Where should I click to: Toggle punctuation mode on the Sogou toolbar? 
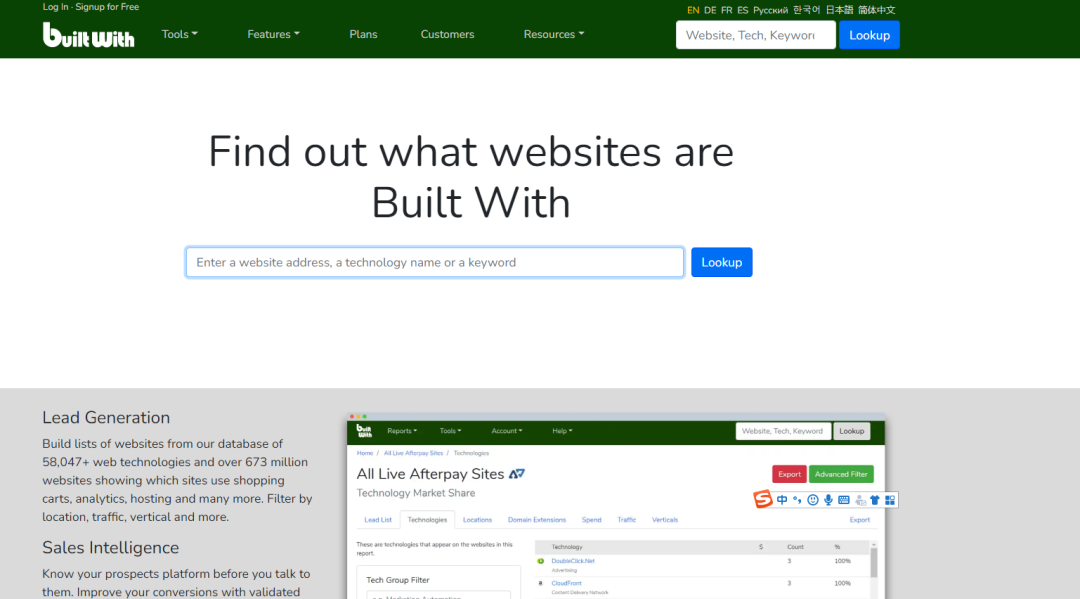(797, 500)
